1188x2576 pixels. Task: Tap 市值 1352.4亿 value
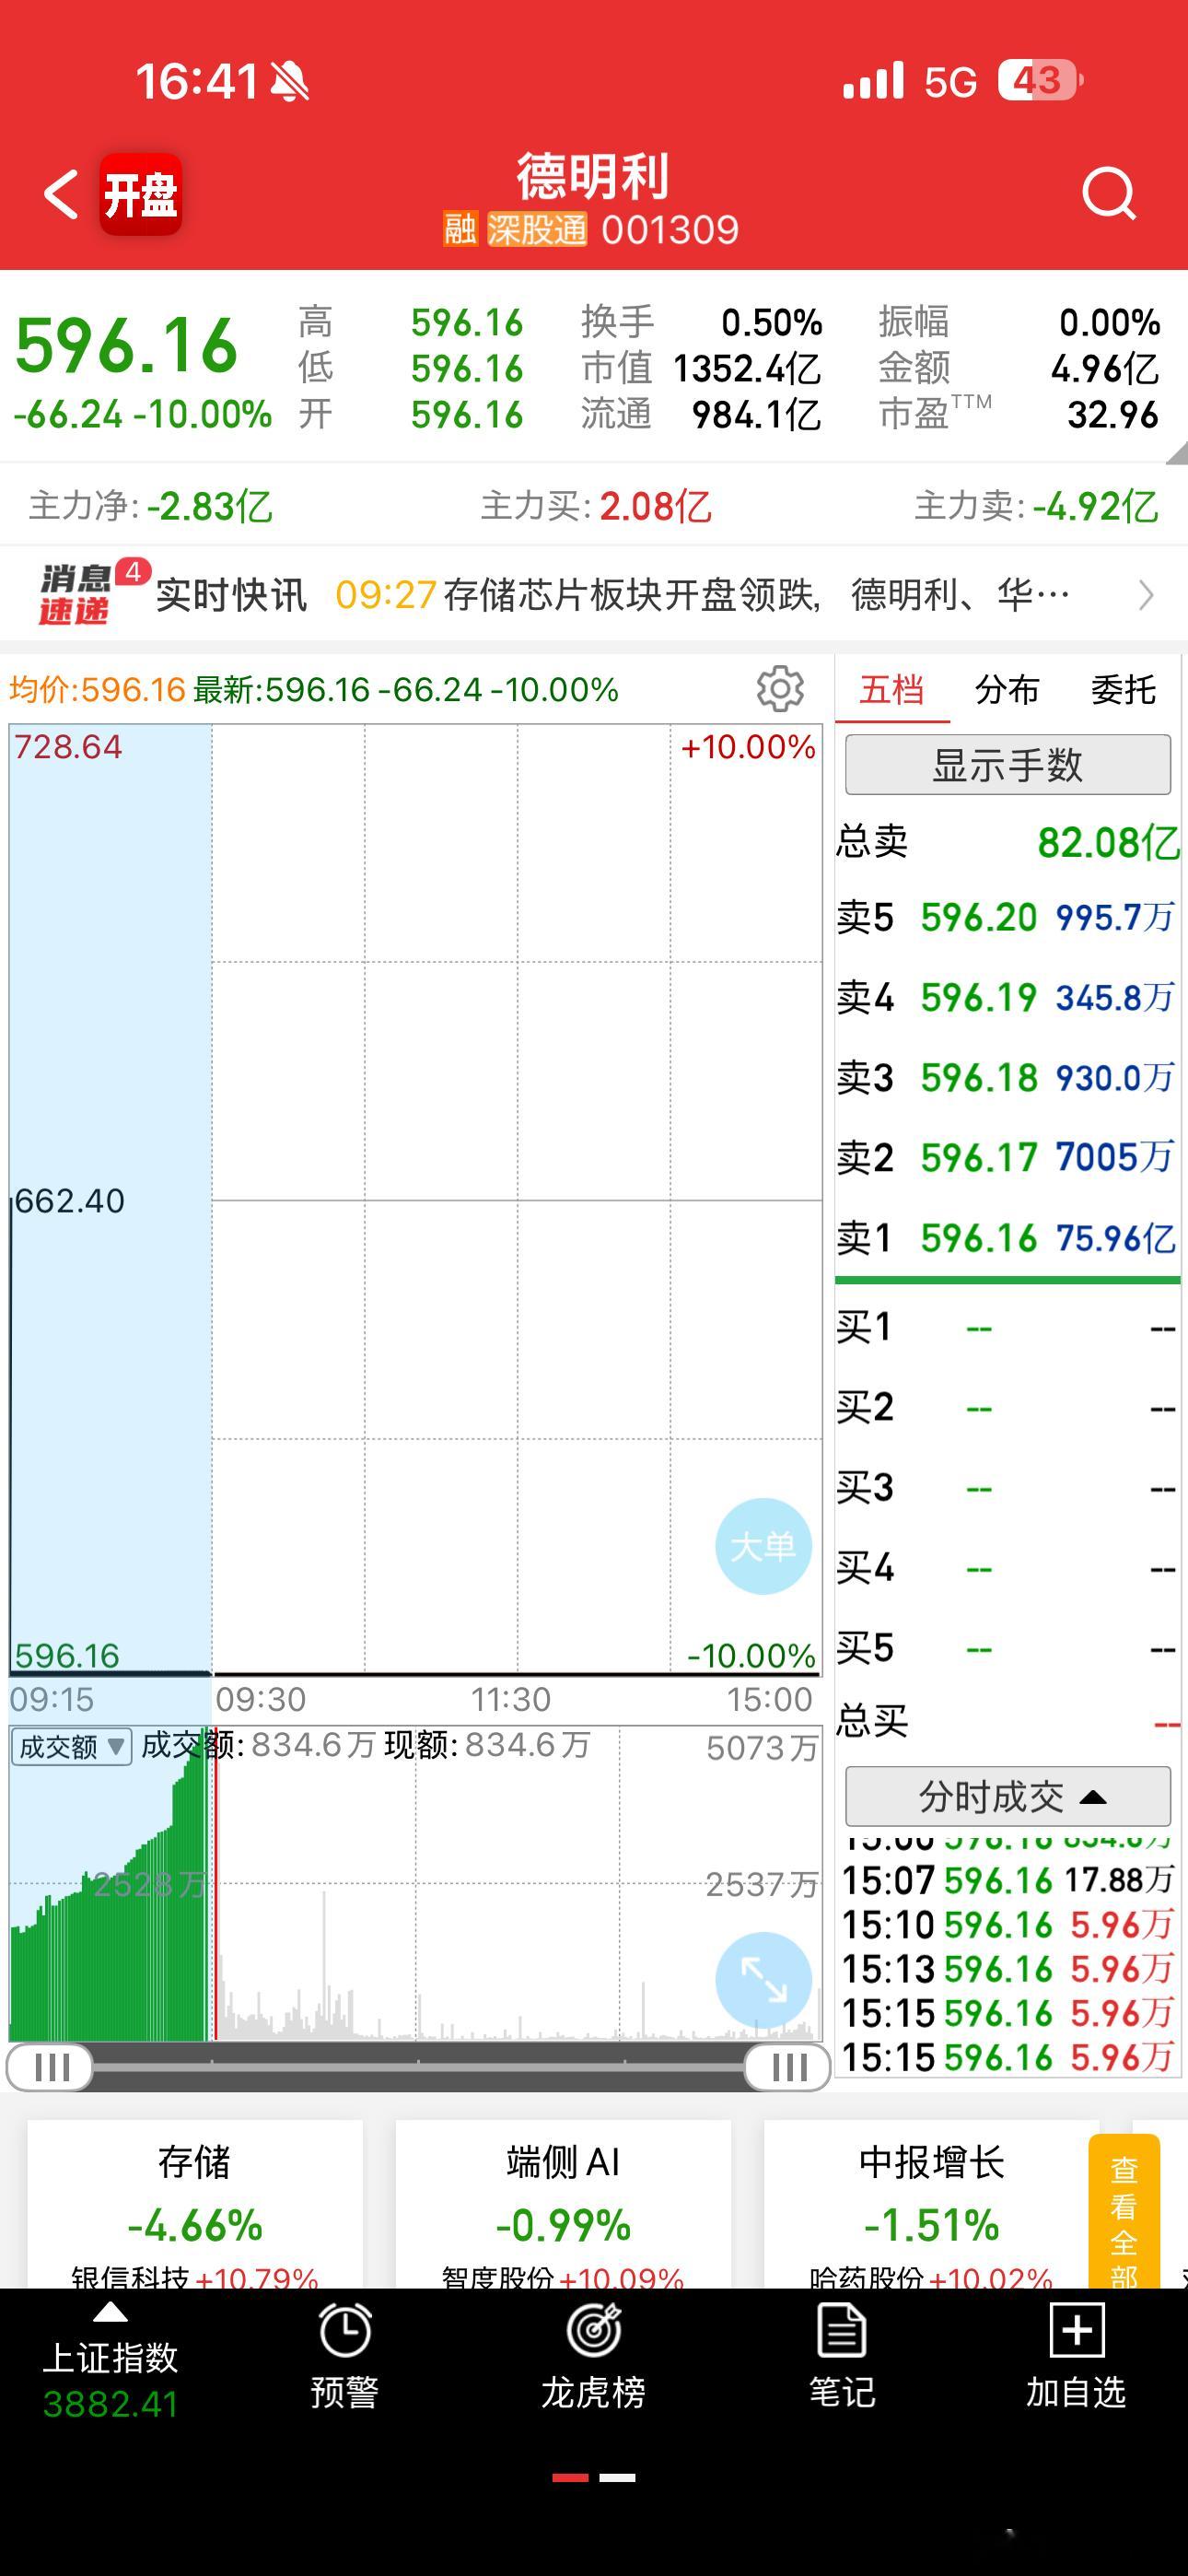click(747, 369)
